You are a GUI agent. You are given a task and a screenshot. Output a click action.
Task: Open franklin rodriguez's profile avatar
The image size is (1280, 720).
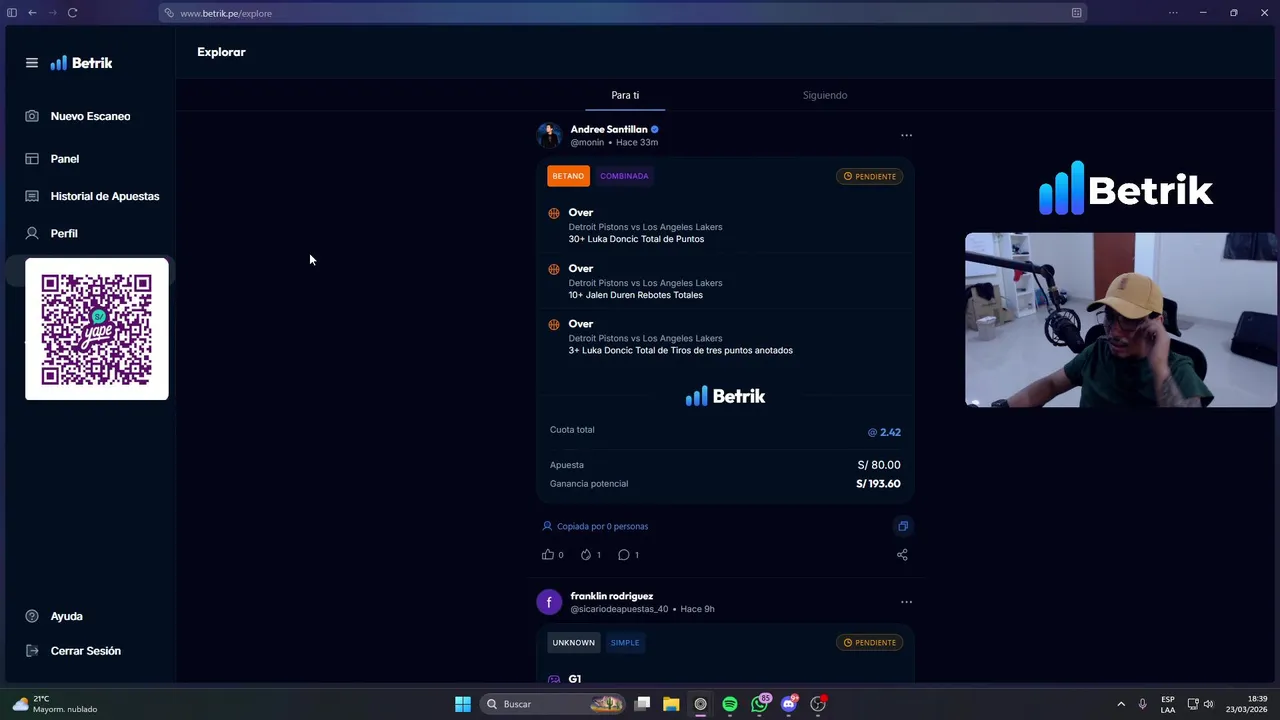549,602
